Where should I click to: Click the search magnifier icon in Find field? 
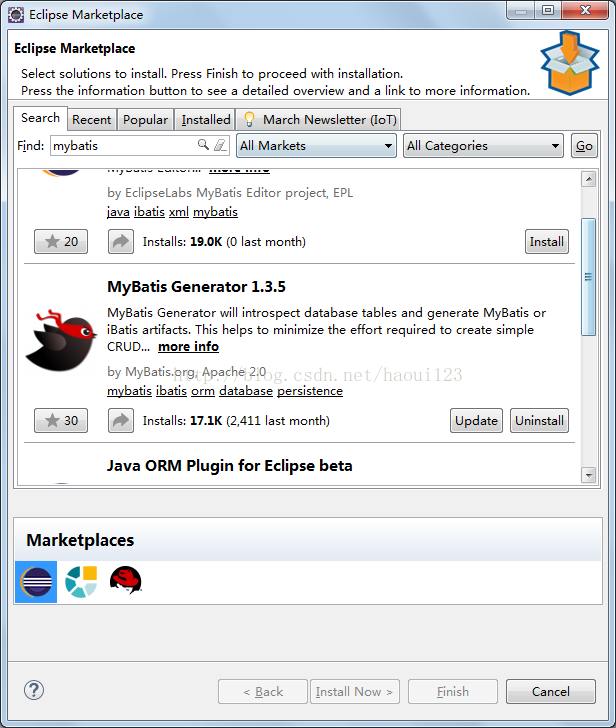(x=203, y=145)
